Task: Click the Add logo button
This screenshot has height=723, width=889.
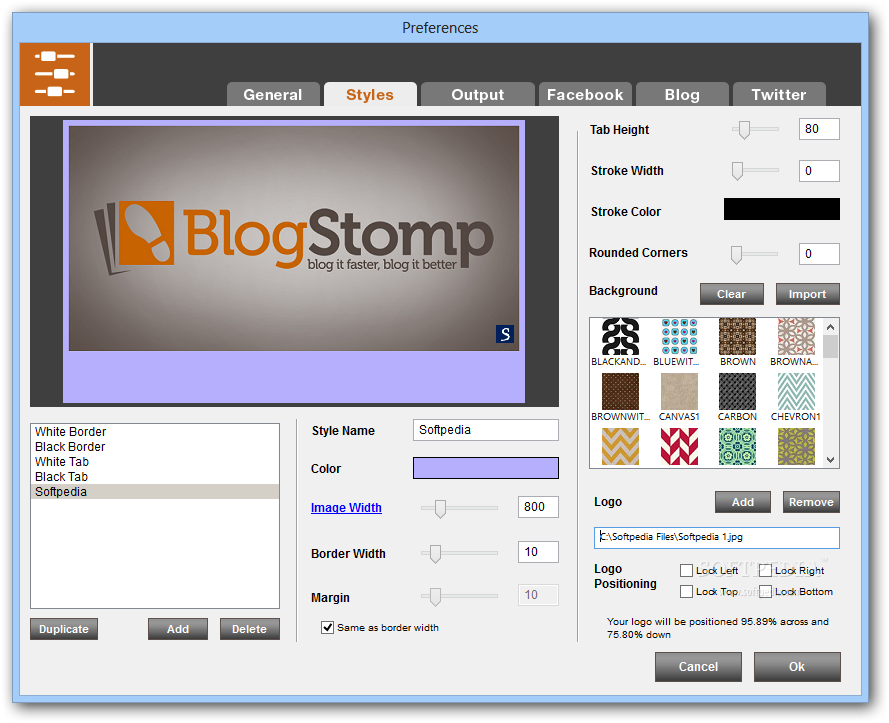Action: pyautogui.click(x=743, y=502)
